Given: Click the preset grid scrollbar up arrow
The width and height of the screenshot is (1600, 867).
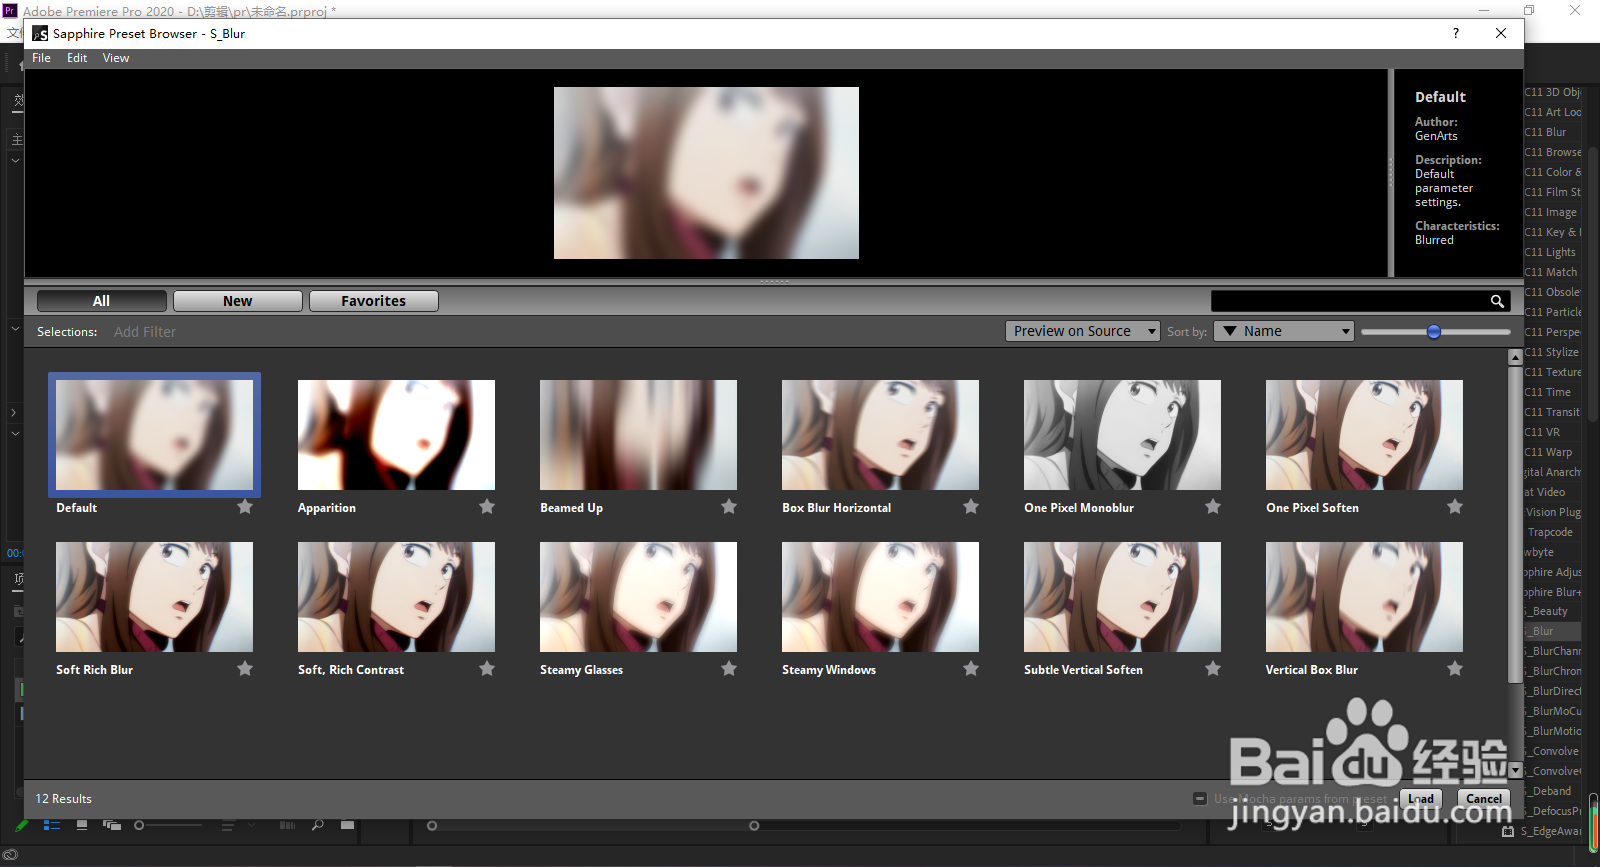Looking at the screenshot, I should coord(1515,357).
